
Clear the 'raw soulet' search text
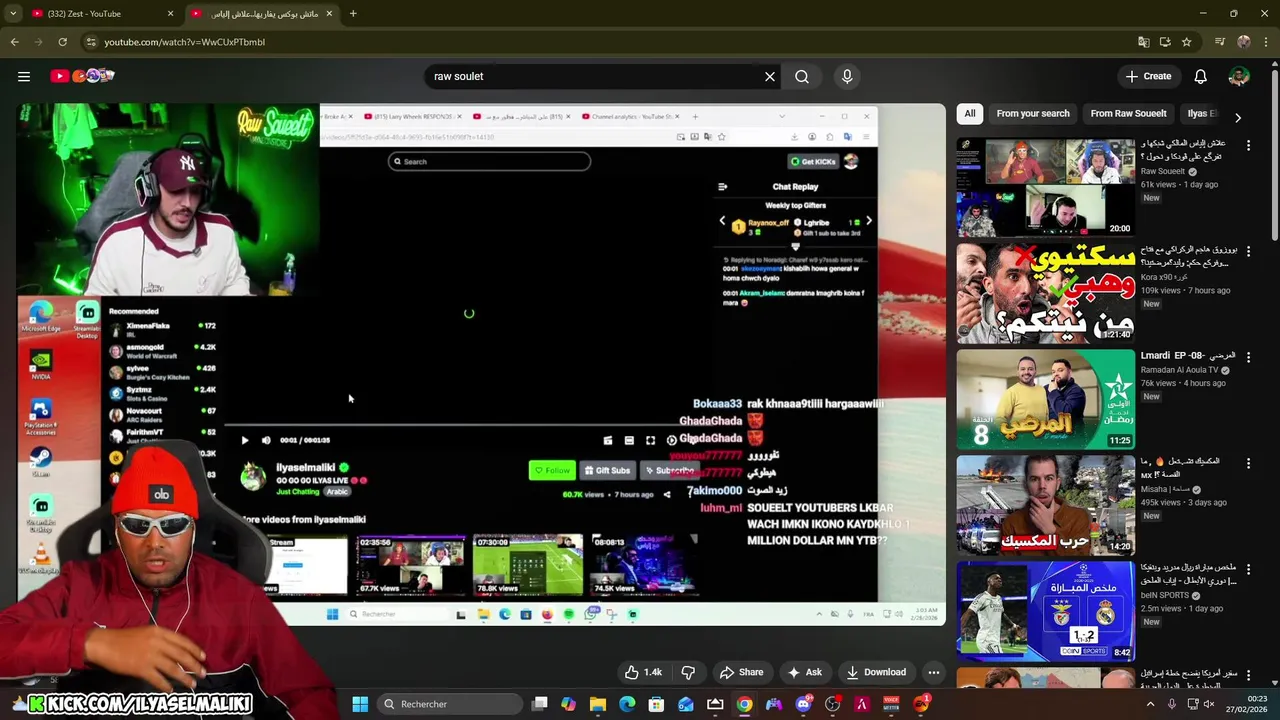pos(770,76)
